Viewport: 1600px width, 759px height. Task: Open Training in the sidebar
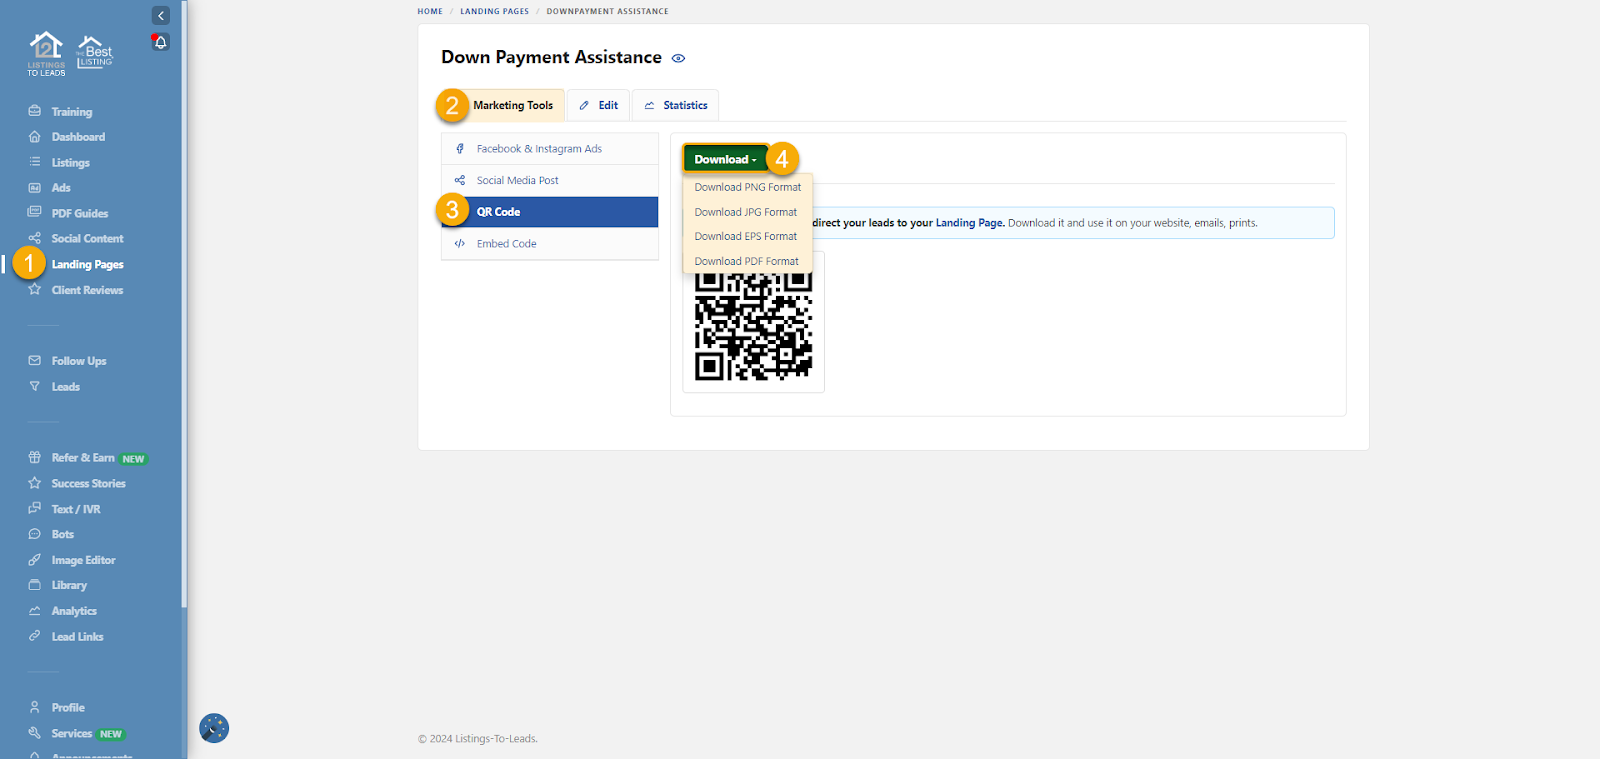[x=72, y=112]
